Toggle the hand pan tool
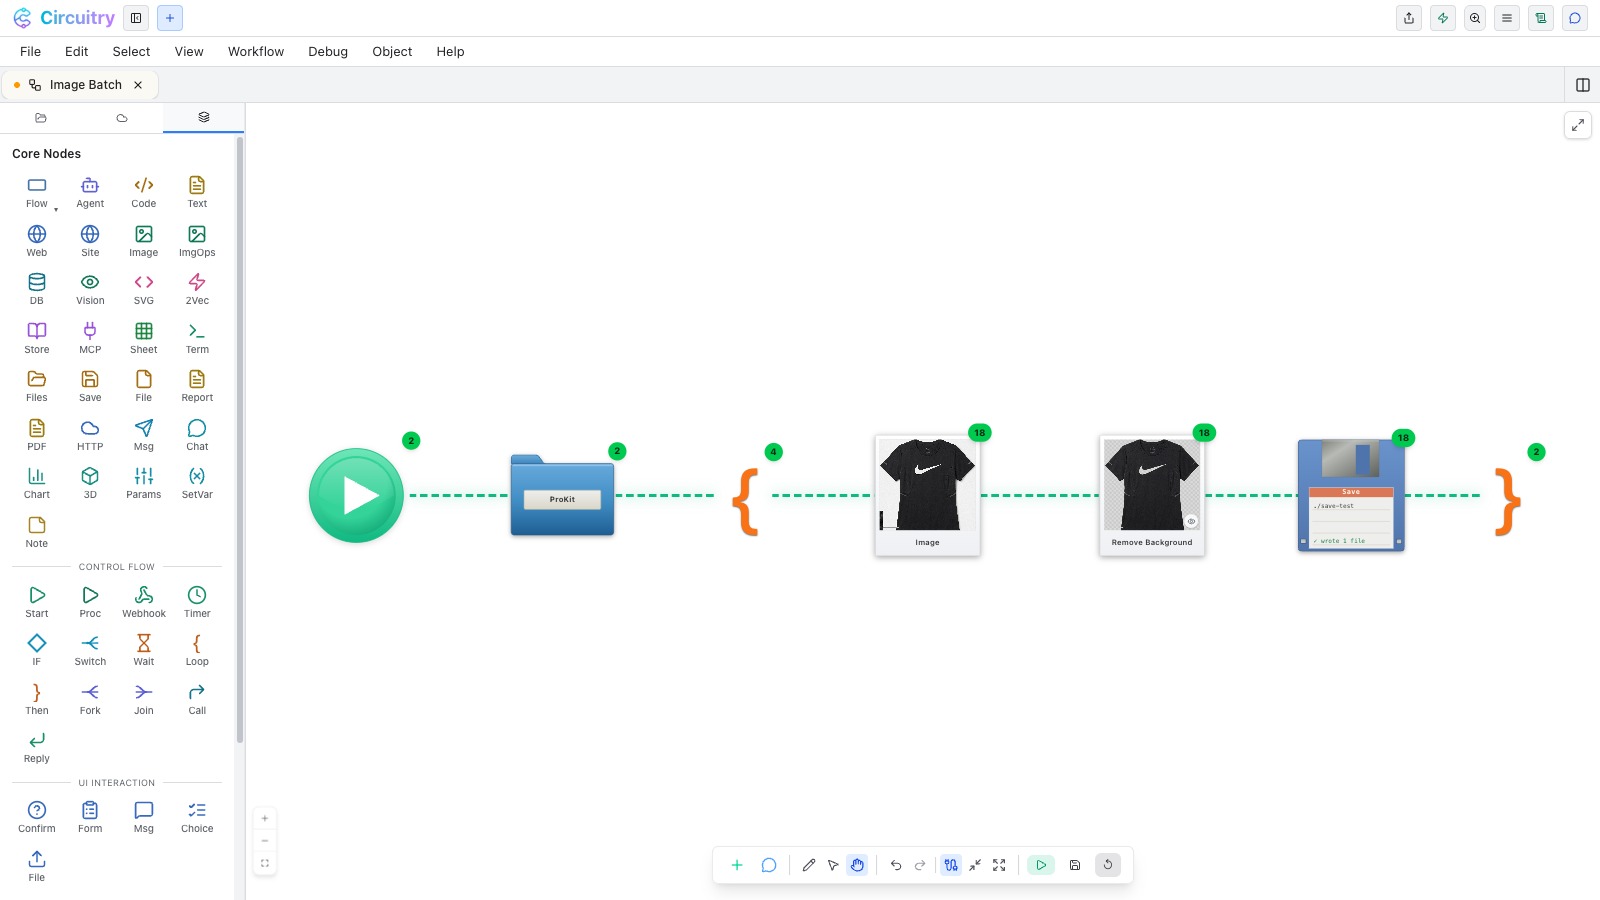 [x=857, y=865]
